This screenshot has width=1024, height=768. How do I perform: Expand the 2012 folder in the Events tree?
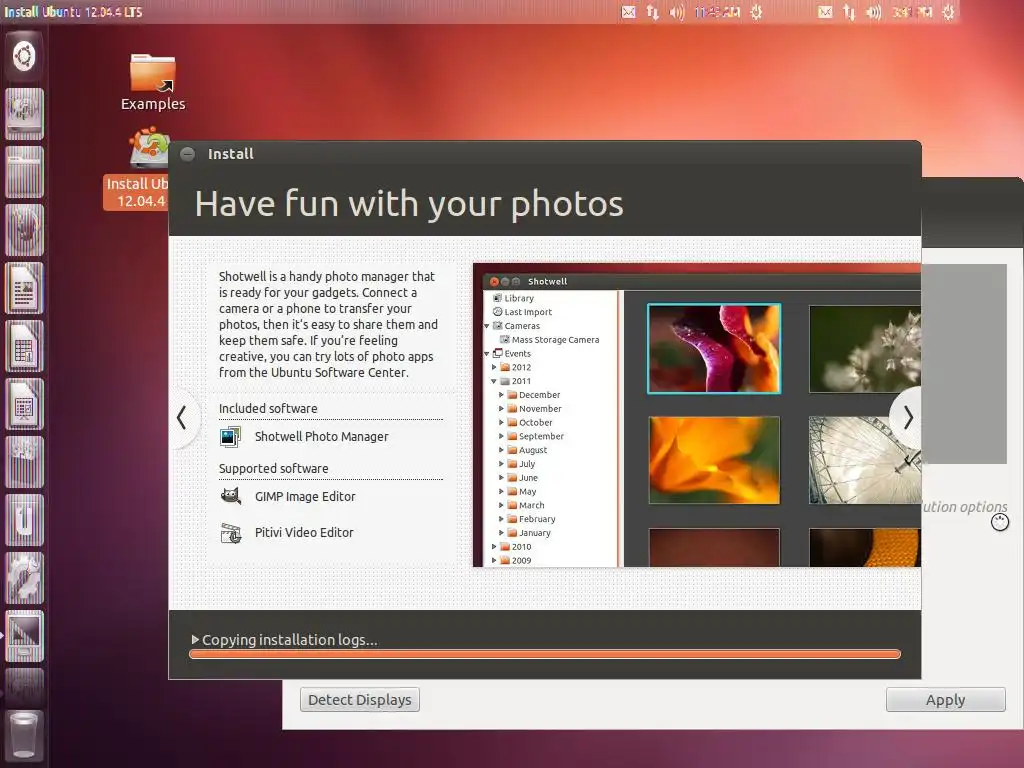pyautogui.click(x=494, y=367)
